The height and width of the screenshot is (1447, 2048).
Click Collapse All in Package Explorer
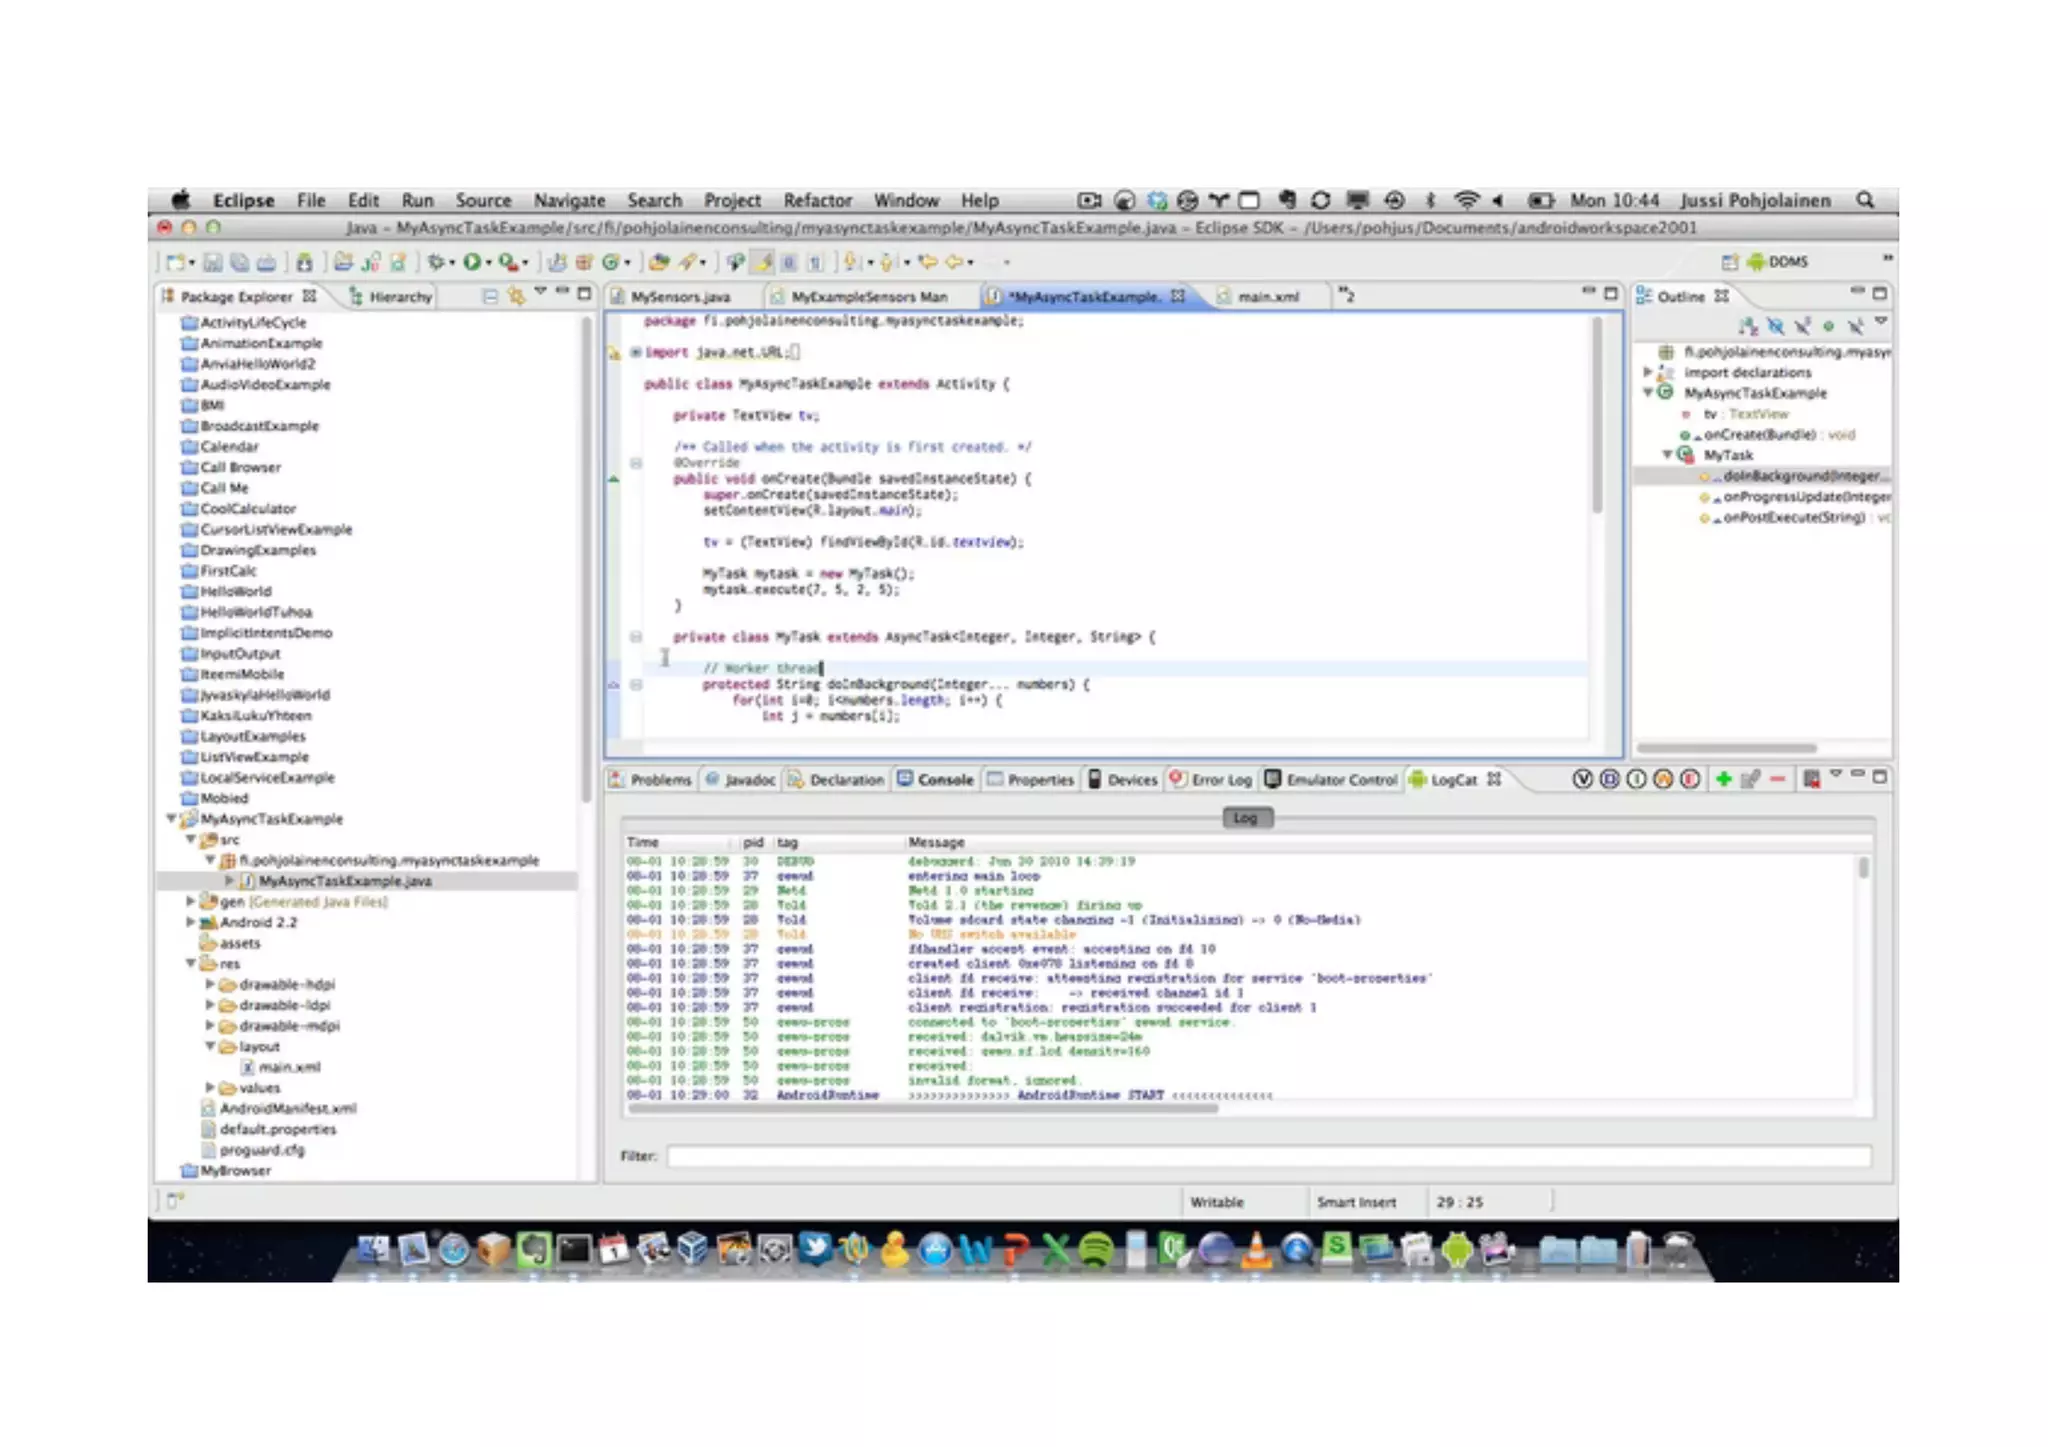[490, 296]
